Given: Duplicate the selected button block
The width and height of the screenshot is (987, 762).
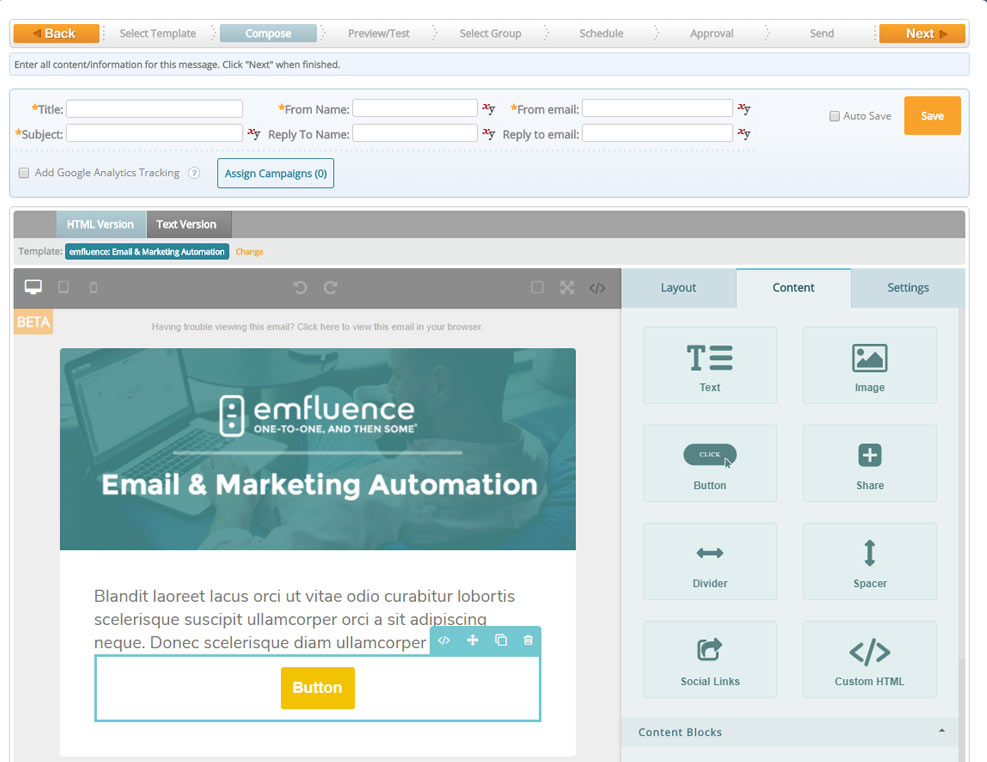Looking at the screenshot, I should click(x=501, y=640).
